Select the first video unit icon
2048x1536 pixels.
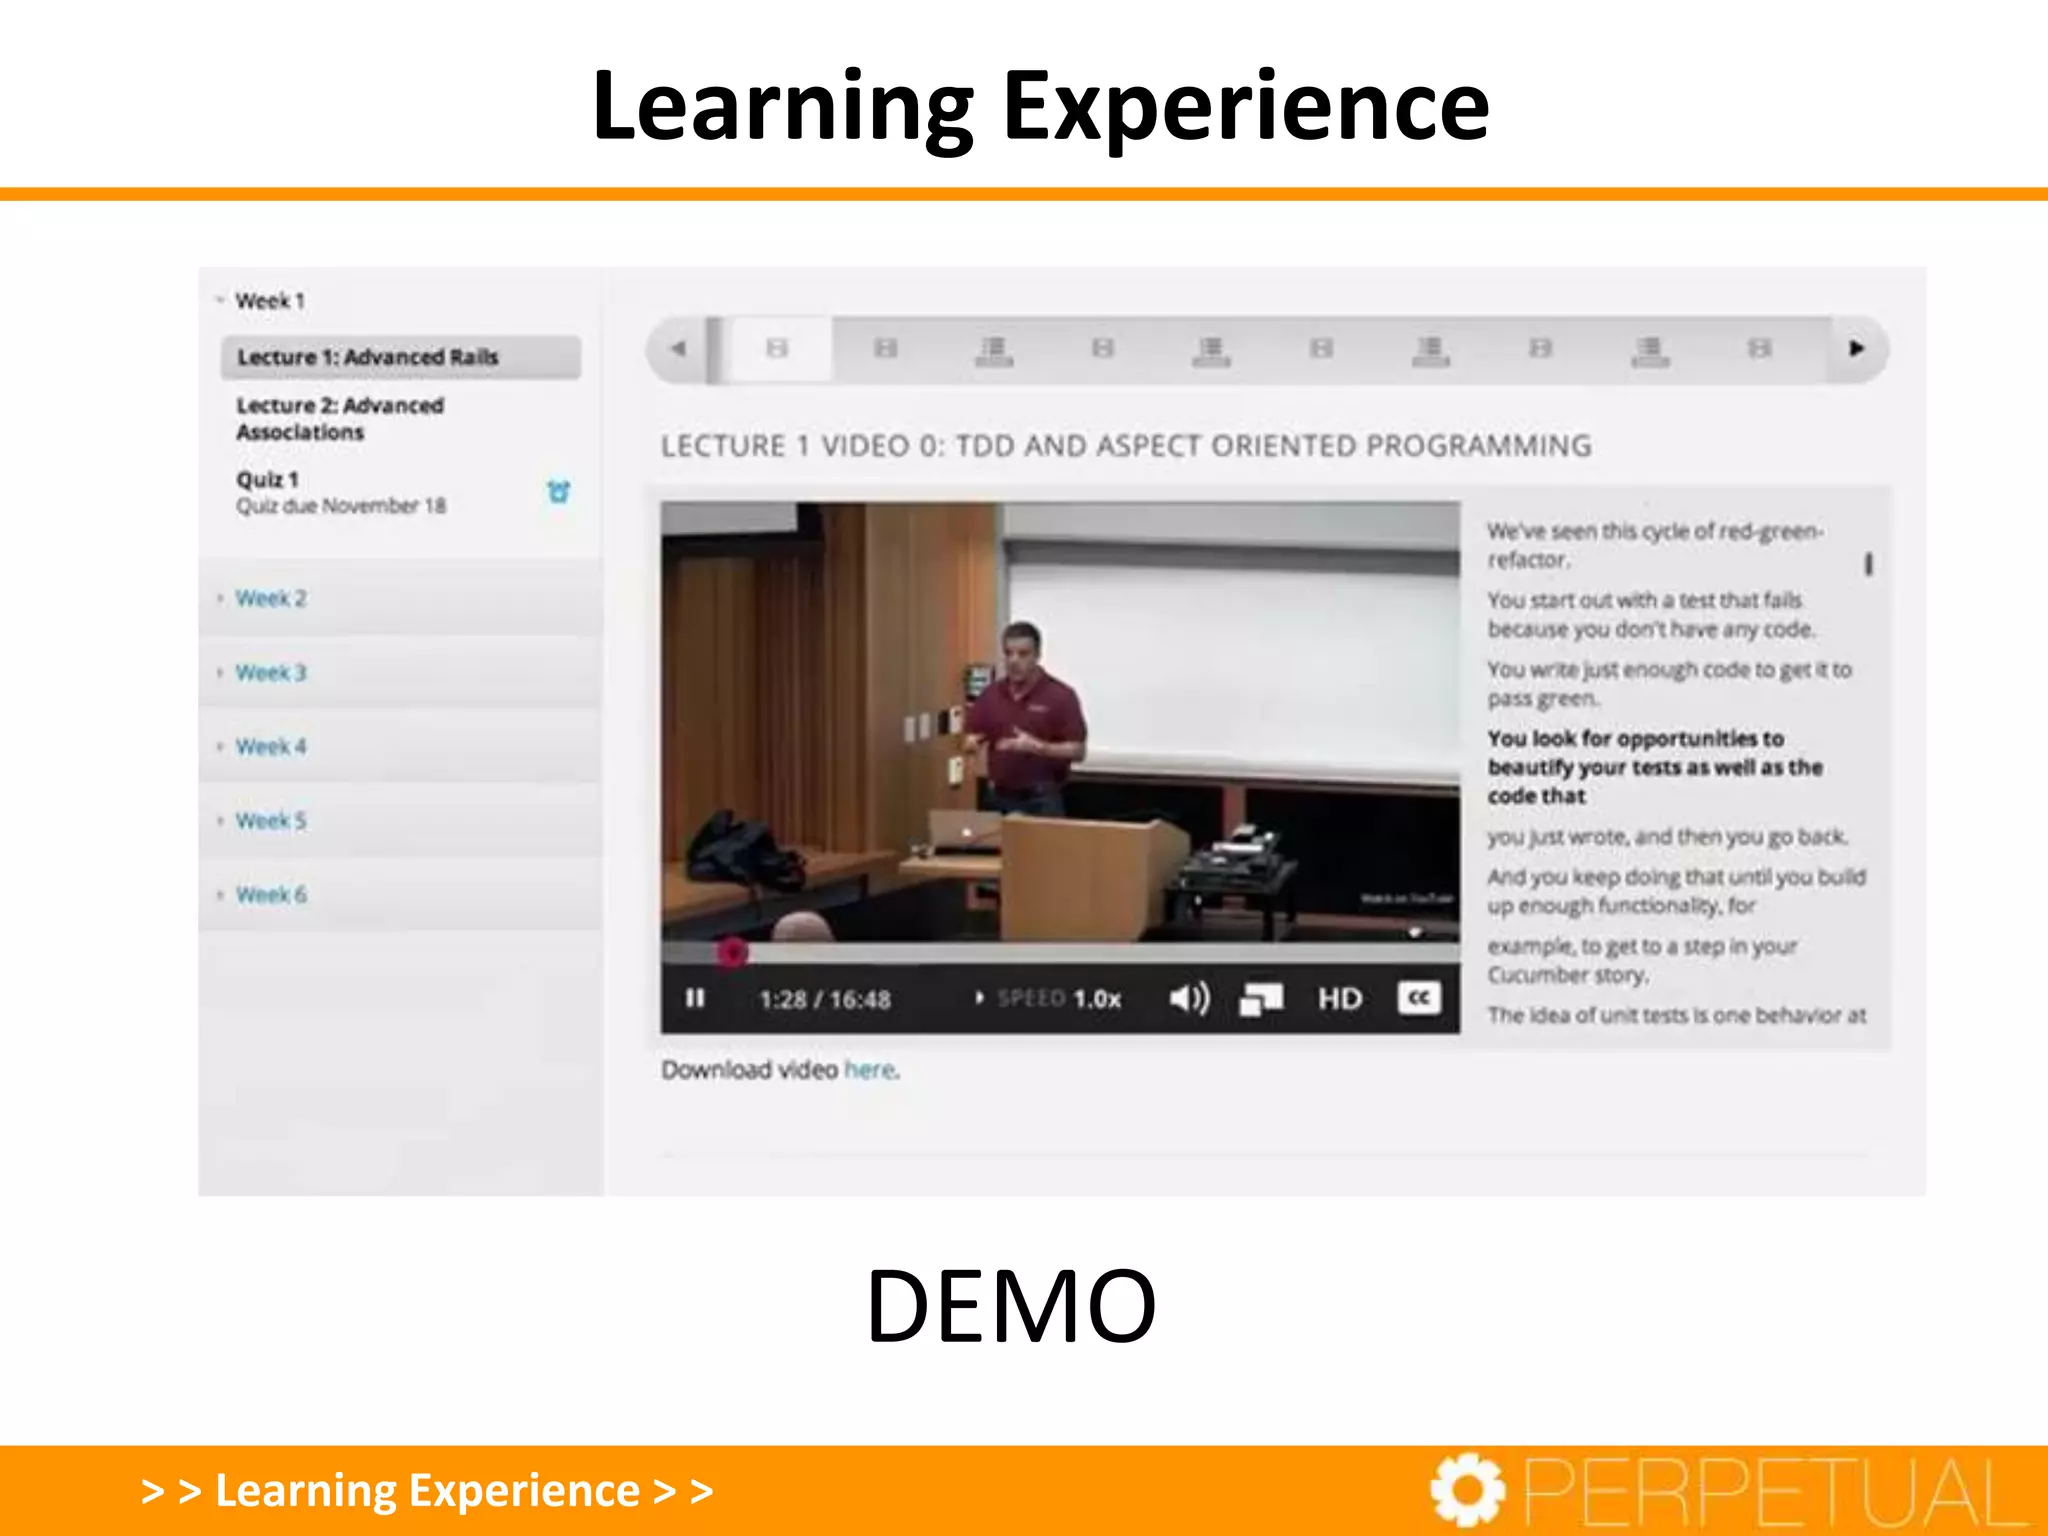(x=777, y=348)
